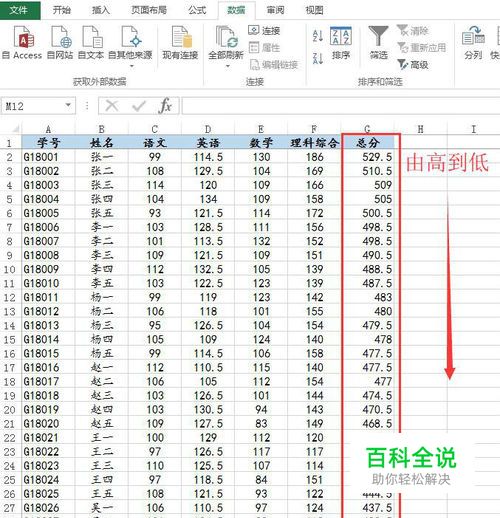Click the fx insert function icon

pos(165,106)
